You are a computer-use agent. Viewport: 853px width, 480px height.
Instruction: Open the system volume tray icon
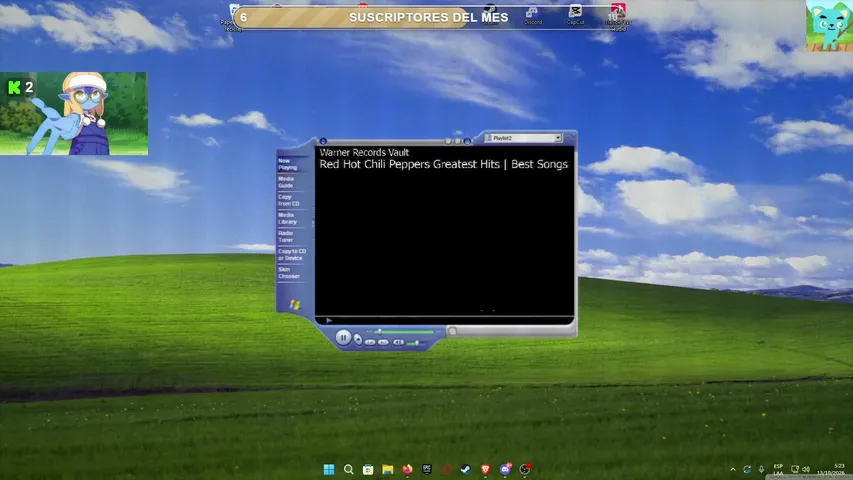(806, 469)
